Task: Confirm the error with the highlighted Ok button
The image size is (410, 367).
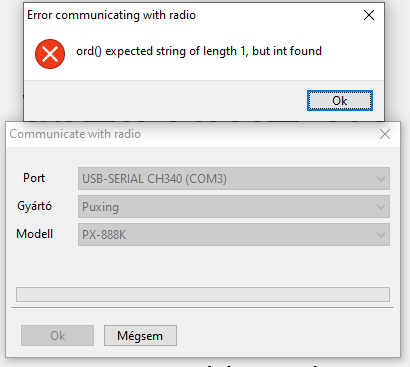Action: pyautogui.click(x=340, y=101)
